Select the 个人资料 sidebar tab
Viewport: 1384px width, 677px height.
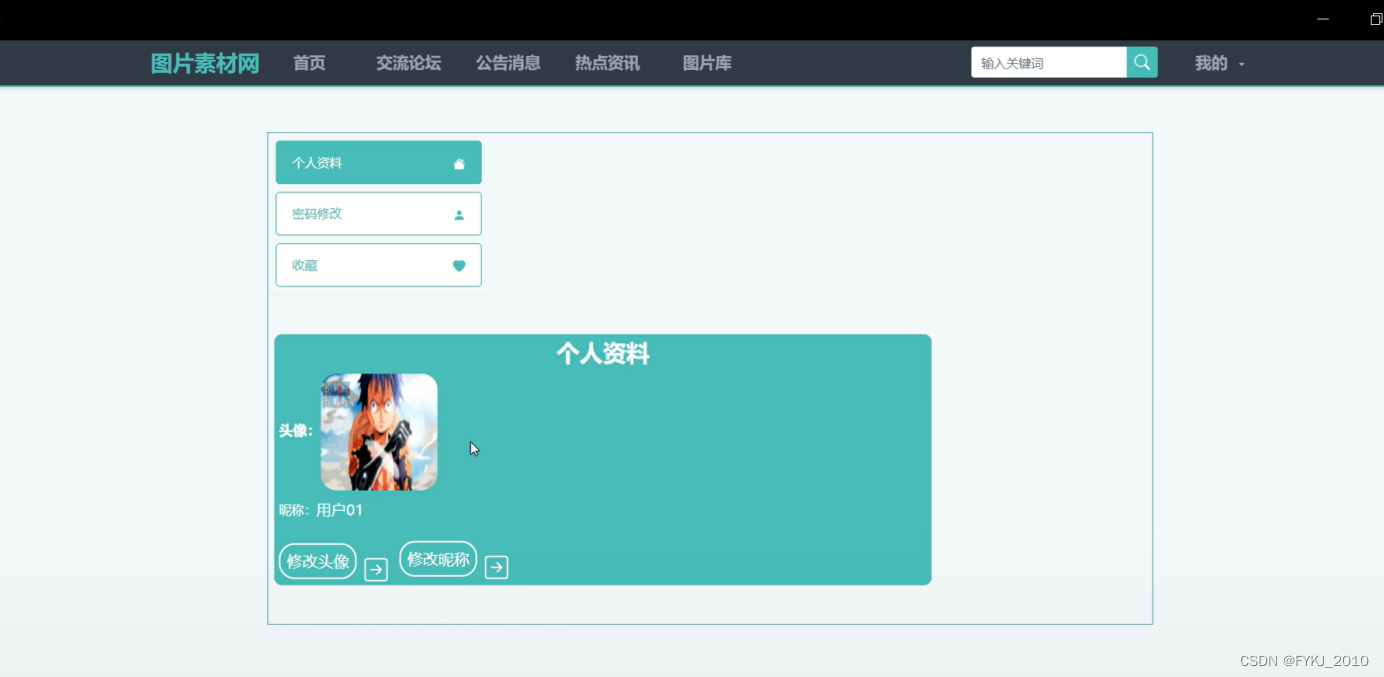coord(378,162)
